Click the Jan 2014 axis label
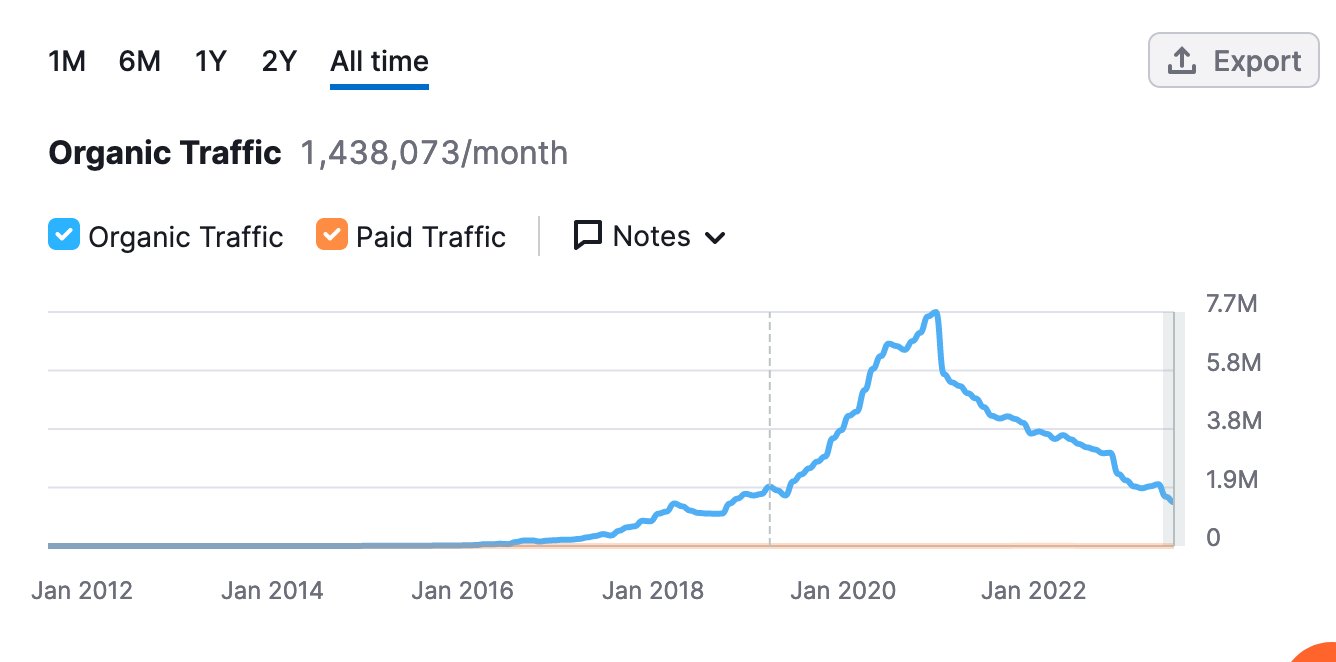Screen dimensions: 1336x662 [273, 591]
